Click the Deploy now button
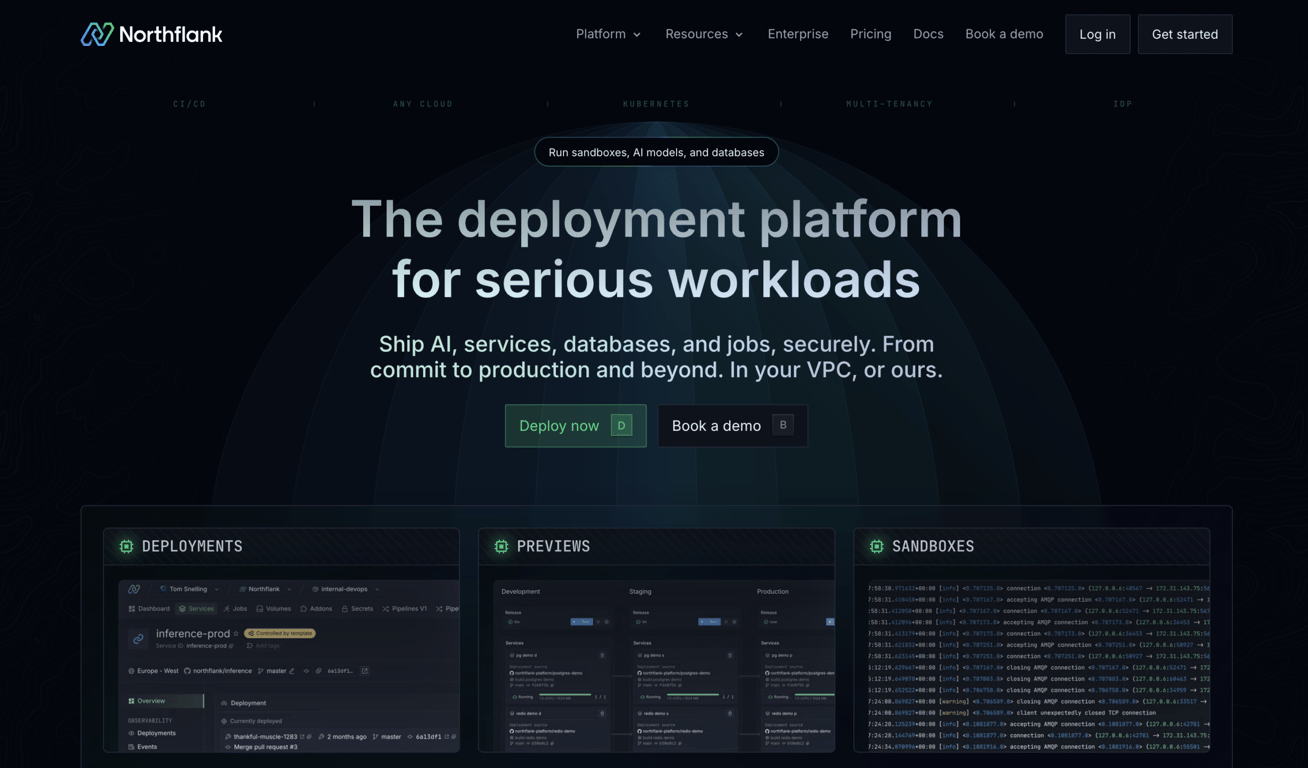The image size is (1308, 768). [x=575, y=426]
